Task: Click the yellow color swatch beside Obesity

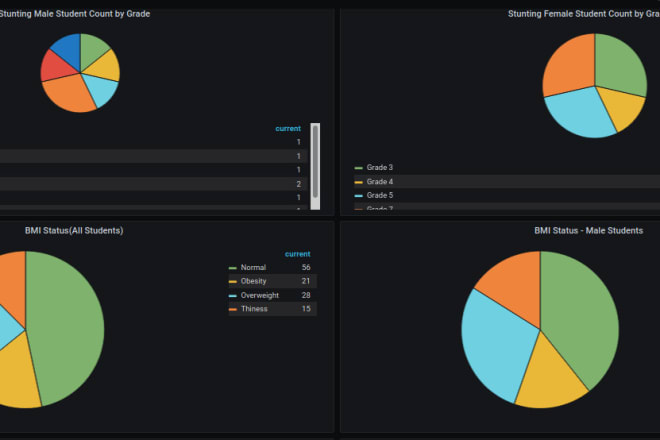Action: pyautogui.click(x=233, y=282)
